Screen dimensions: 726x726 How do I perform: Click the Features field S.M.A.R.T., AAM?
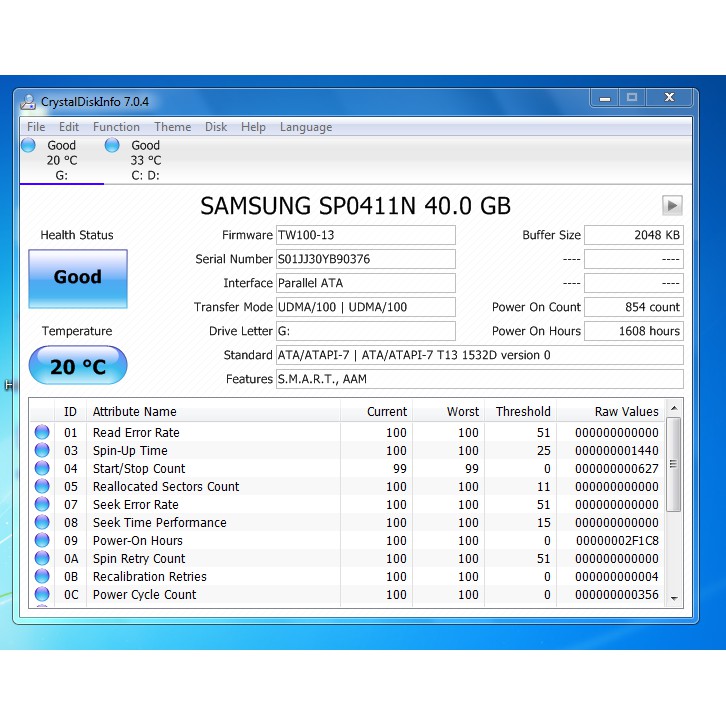click(x=480, y=379)
